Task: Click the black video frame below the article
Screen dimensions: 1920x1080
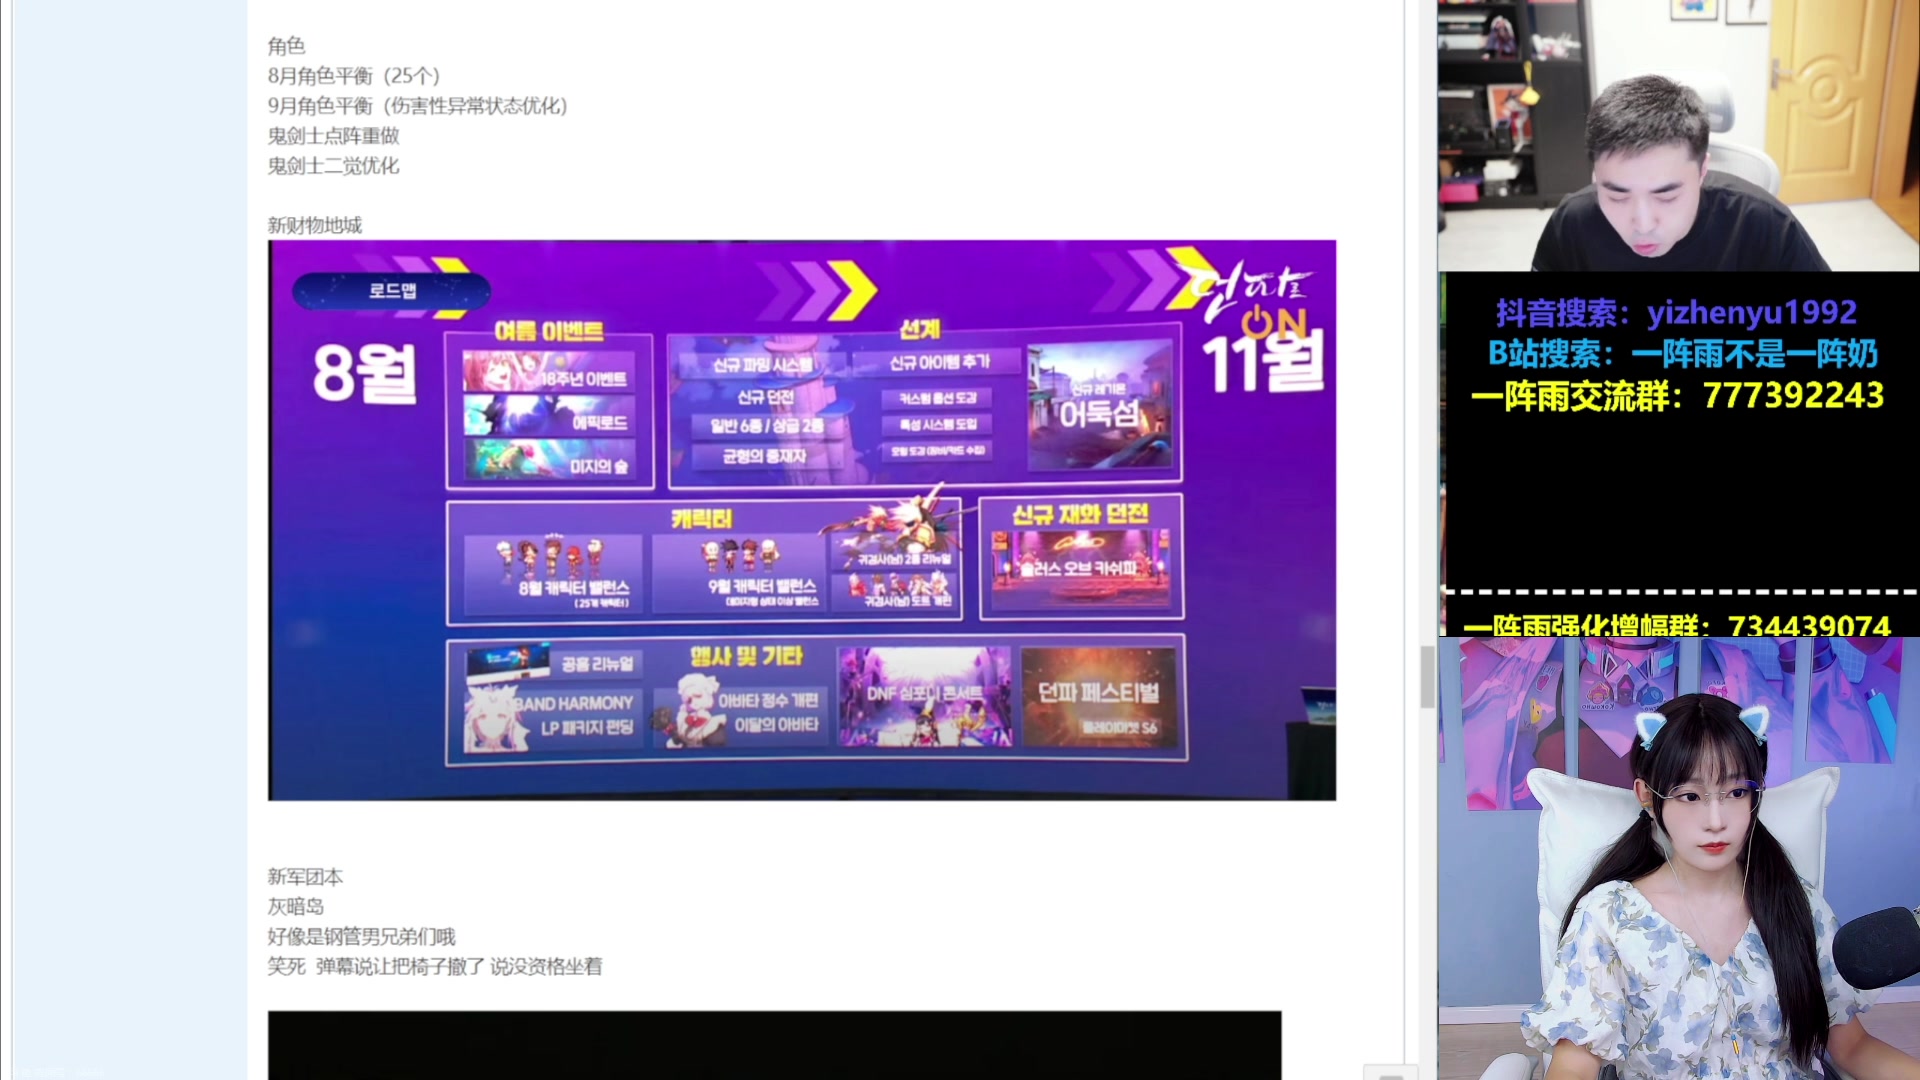Action: tap(774, 1045)
